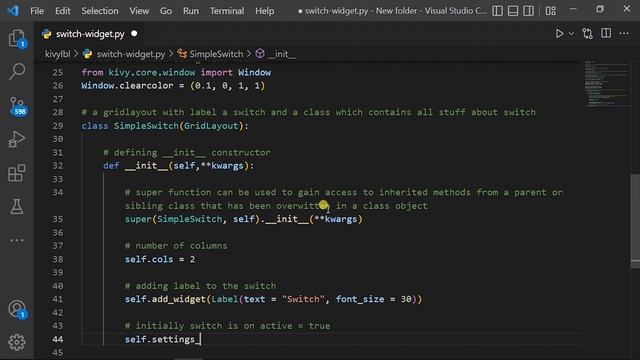640x360 pixels.
Task: Click '# number of columns' comment
Action: click(176, 246)
